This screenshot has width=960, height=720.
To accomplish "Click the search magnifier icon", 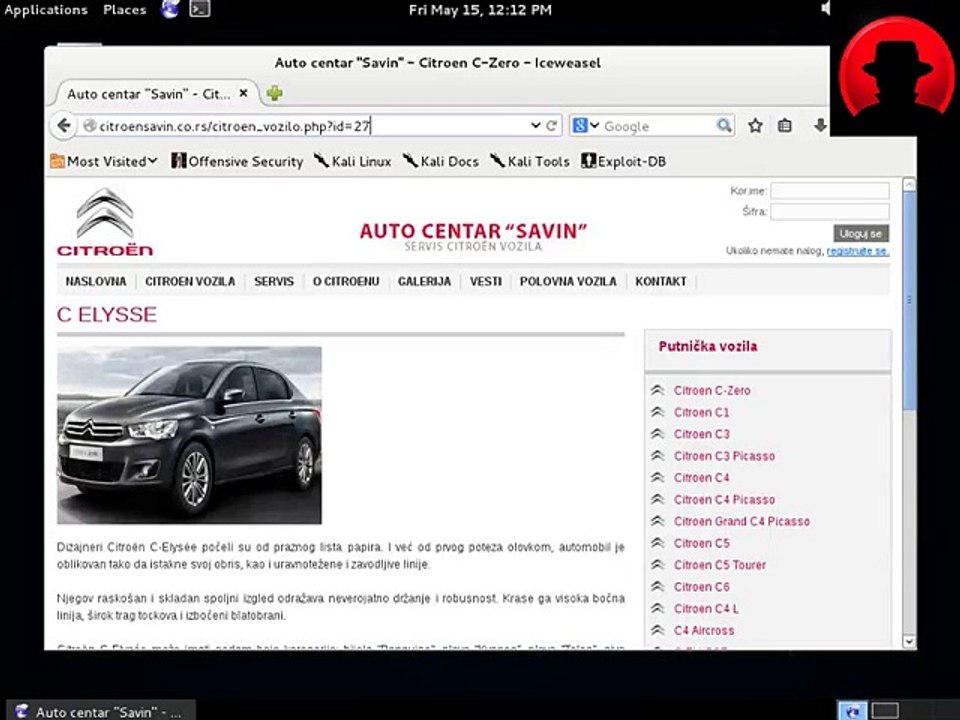I will [724, 126].
